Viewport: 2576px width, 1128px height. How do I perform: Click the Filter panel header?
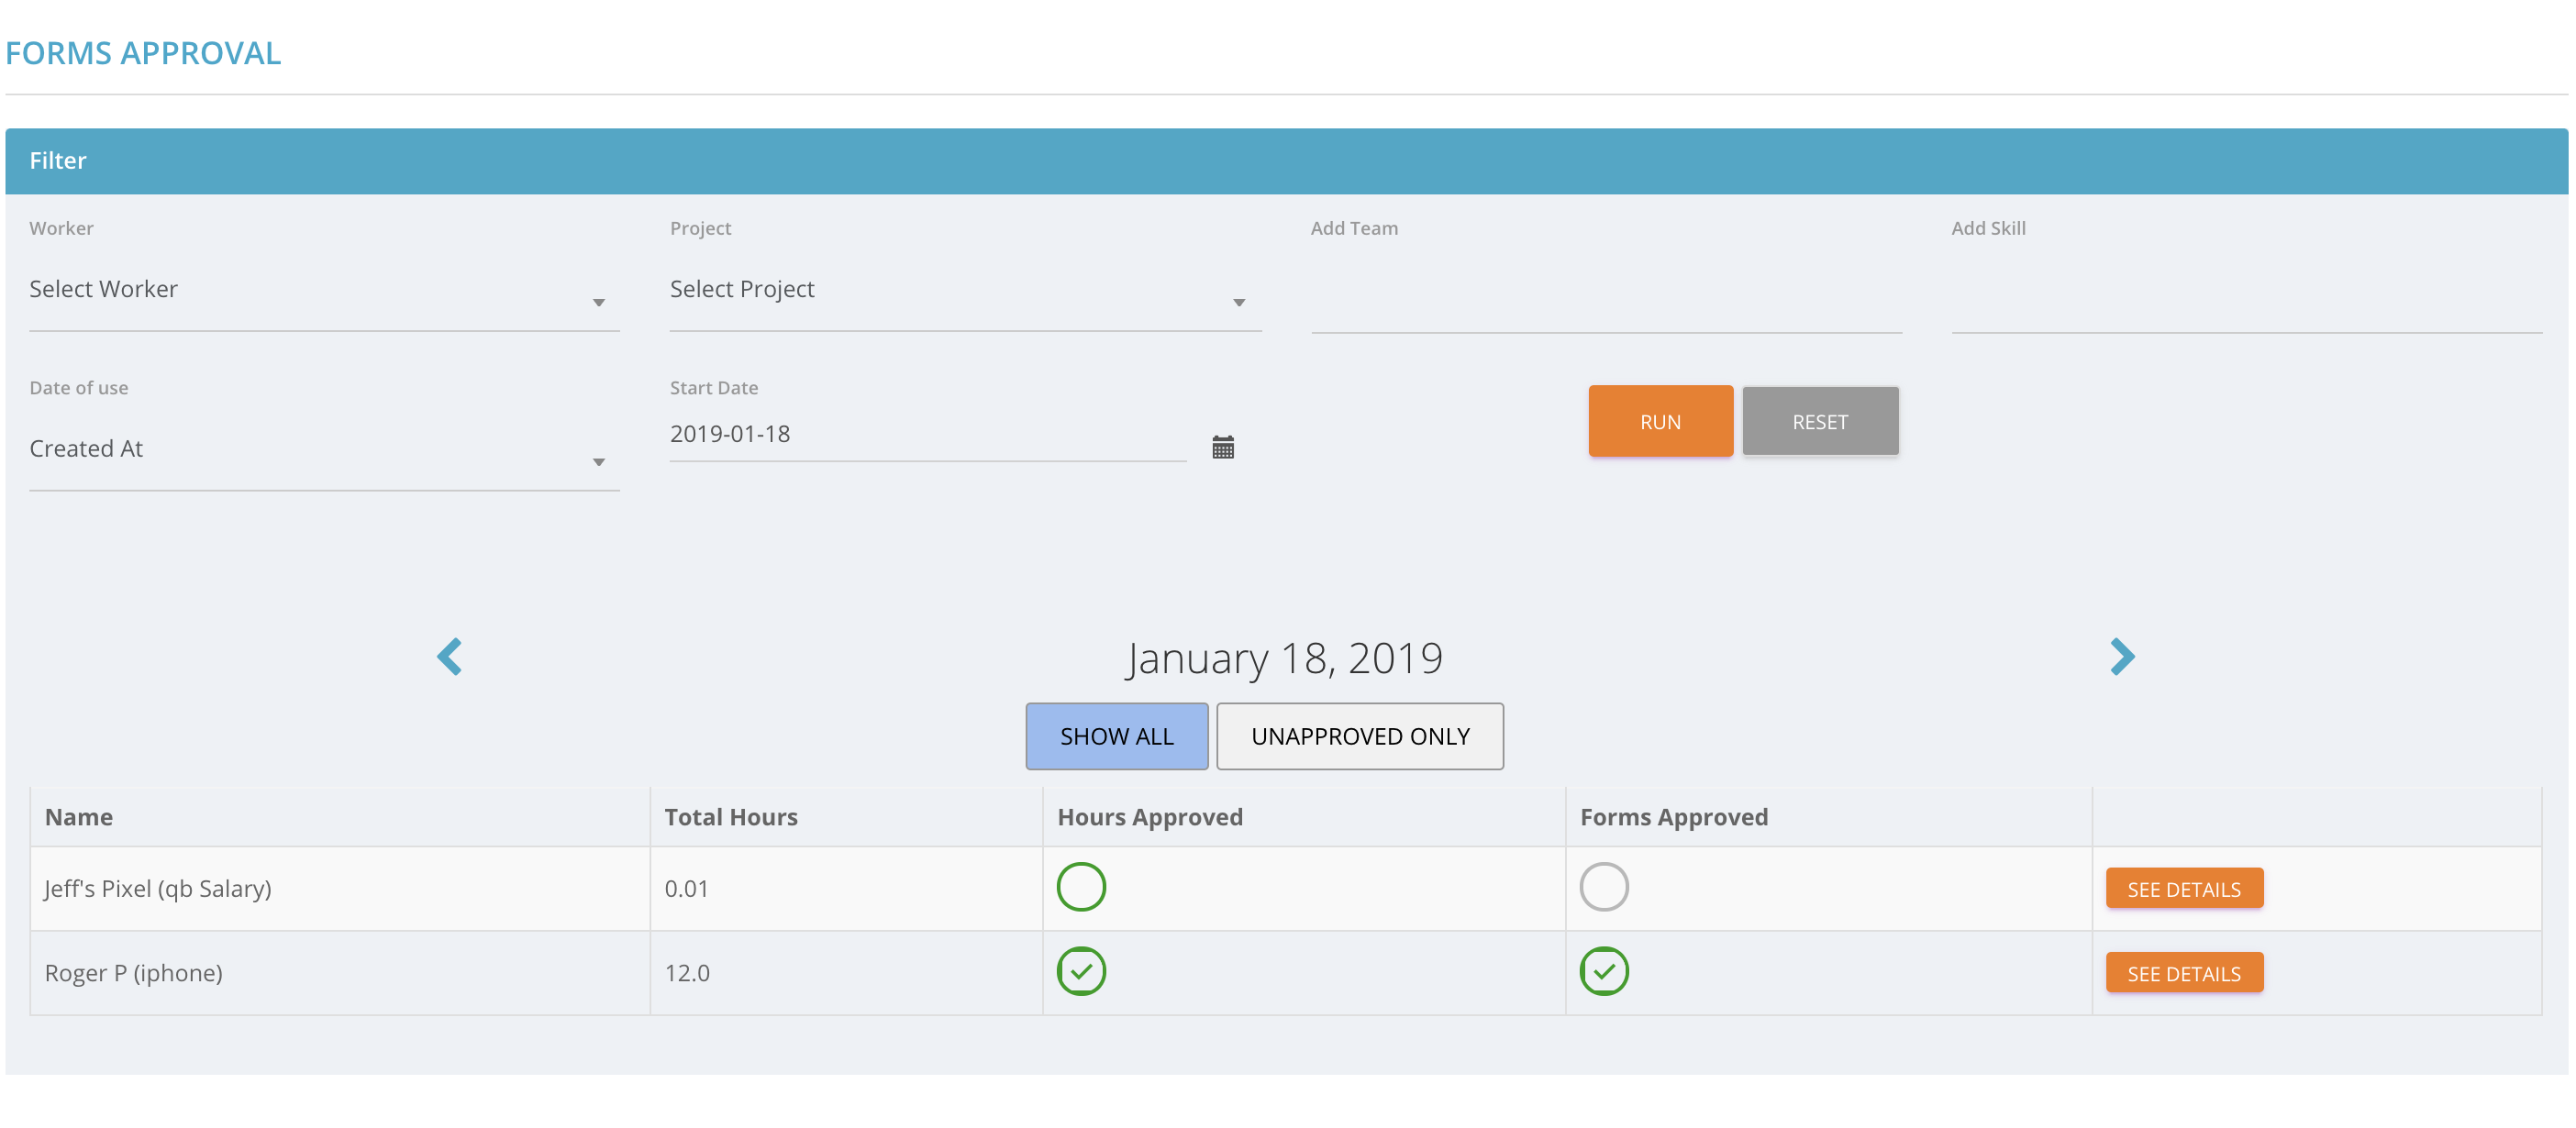1286,161
